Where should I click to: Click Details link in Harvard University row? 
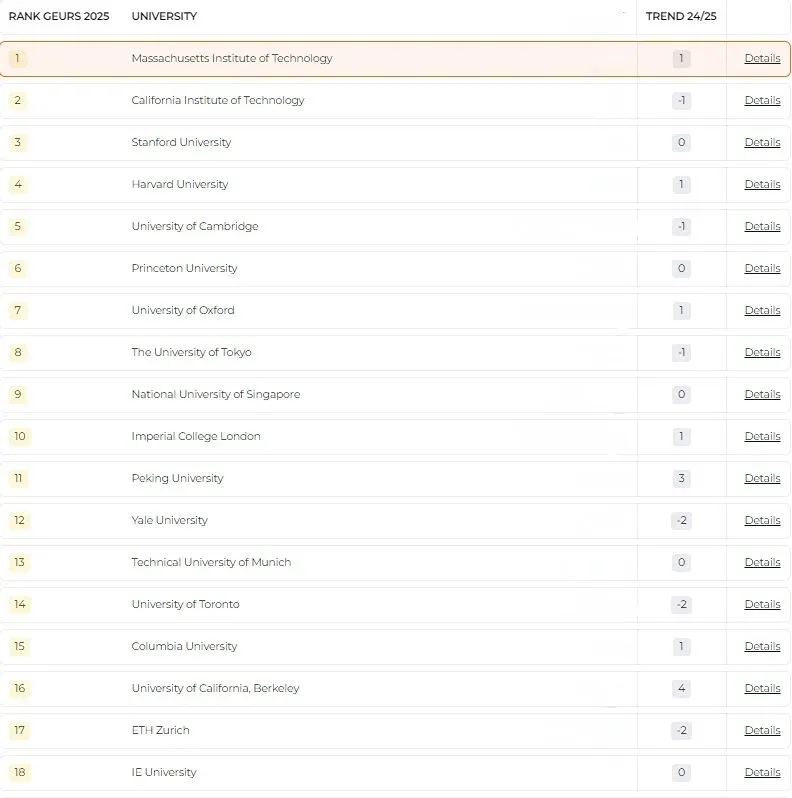coord(762,184)
